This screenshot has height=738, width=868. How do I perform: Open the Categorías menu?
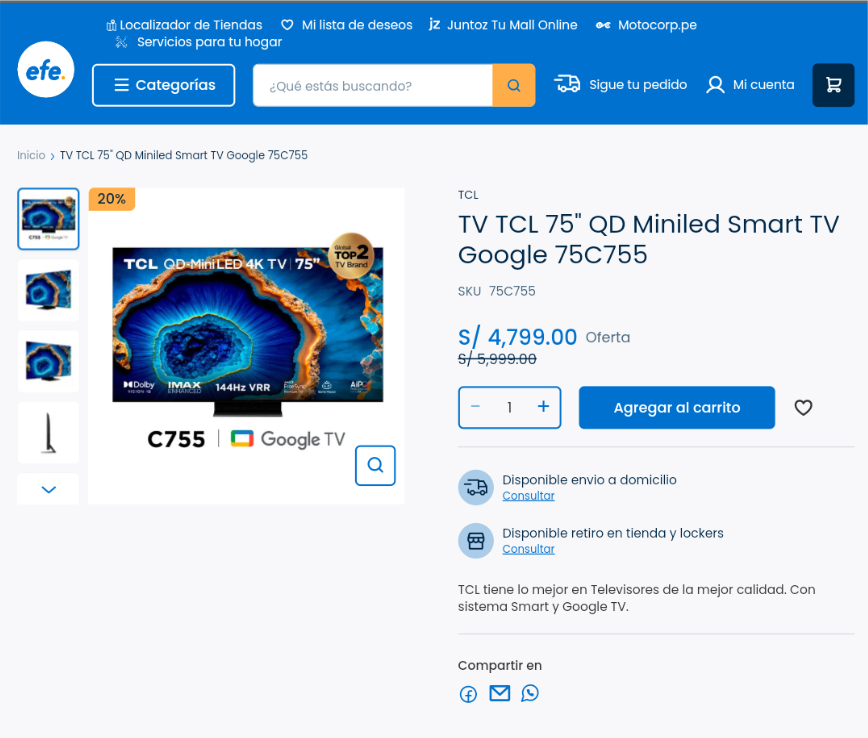tap(163, 85)
